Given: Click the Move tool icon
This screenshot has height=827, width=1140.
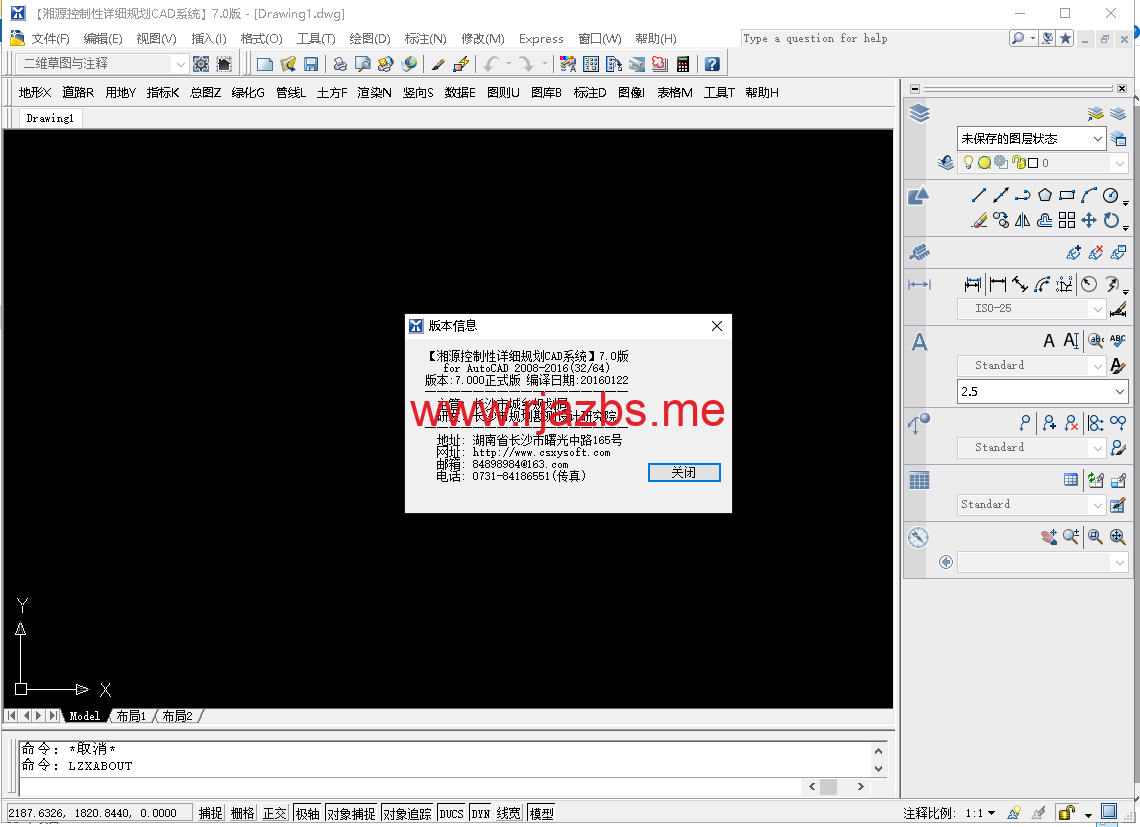Looking at the screenshot, I should pyautogui.click(x=1089, y=220).
